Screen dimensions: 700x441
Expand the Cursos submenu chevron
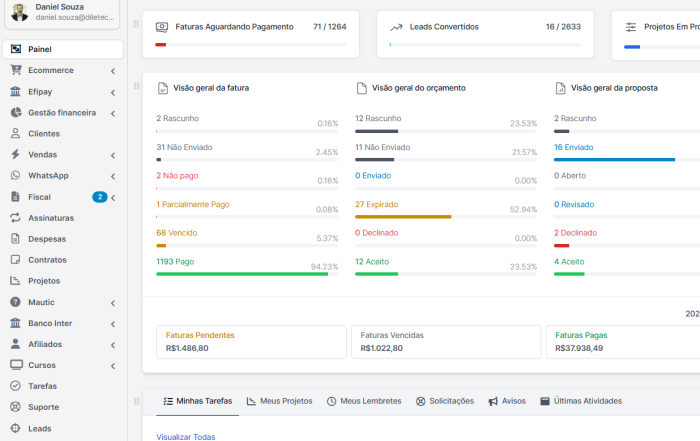pyautogui.click(x=113, y=366)
